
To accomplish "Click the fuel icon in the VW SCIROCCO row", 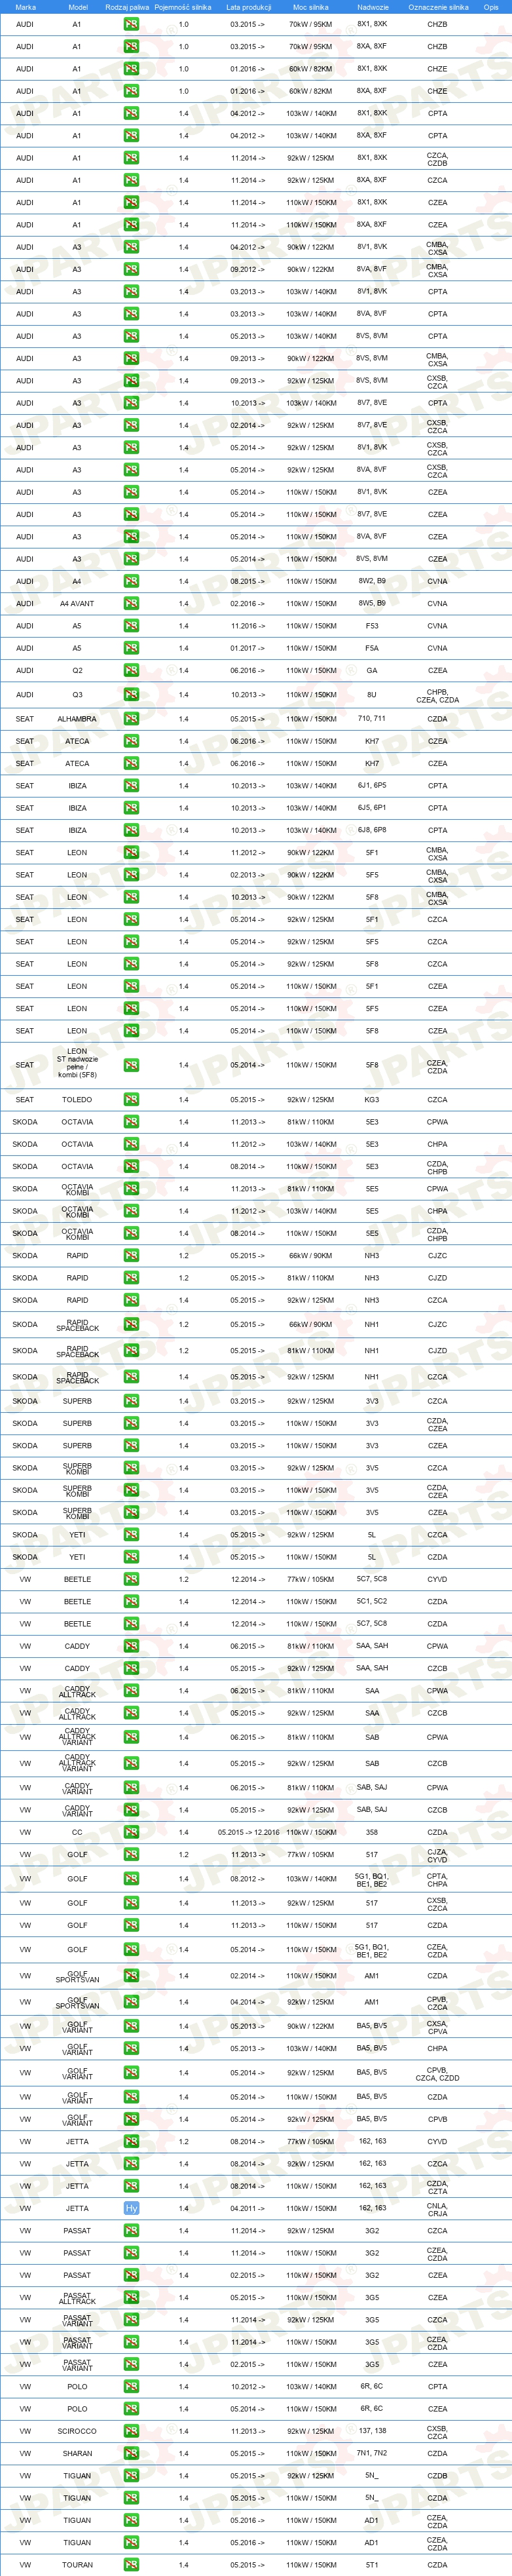I will [131, 2431].
